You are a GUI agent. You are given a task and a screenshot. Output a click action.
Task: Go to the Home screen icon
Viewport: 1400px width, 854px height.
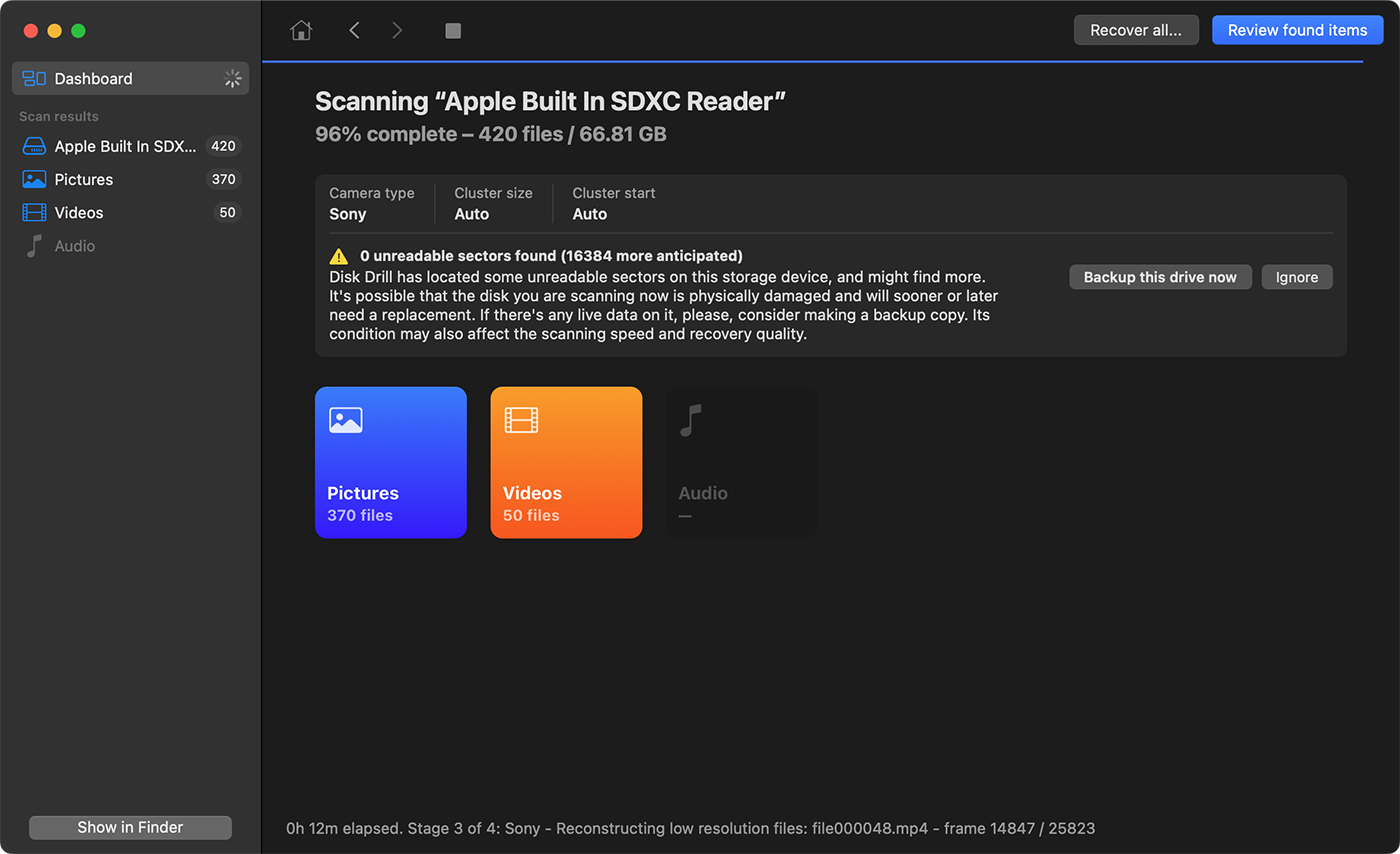click(301, 30)
